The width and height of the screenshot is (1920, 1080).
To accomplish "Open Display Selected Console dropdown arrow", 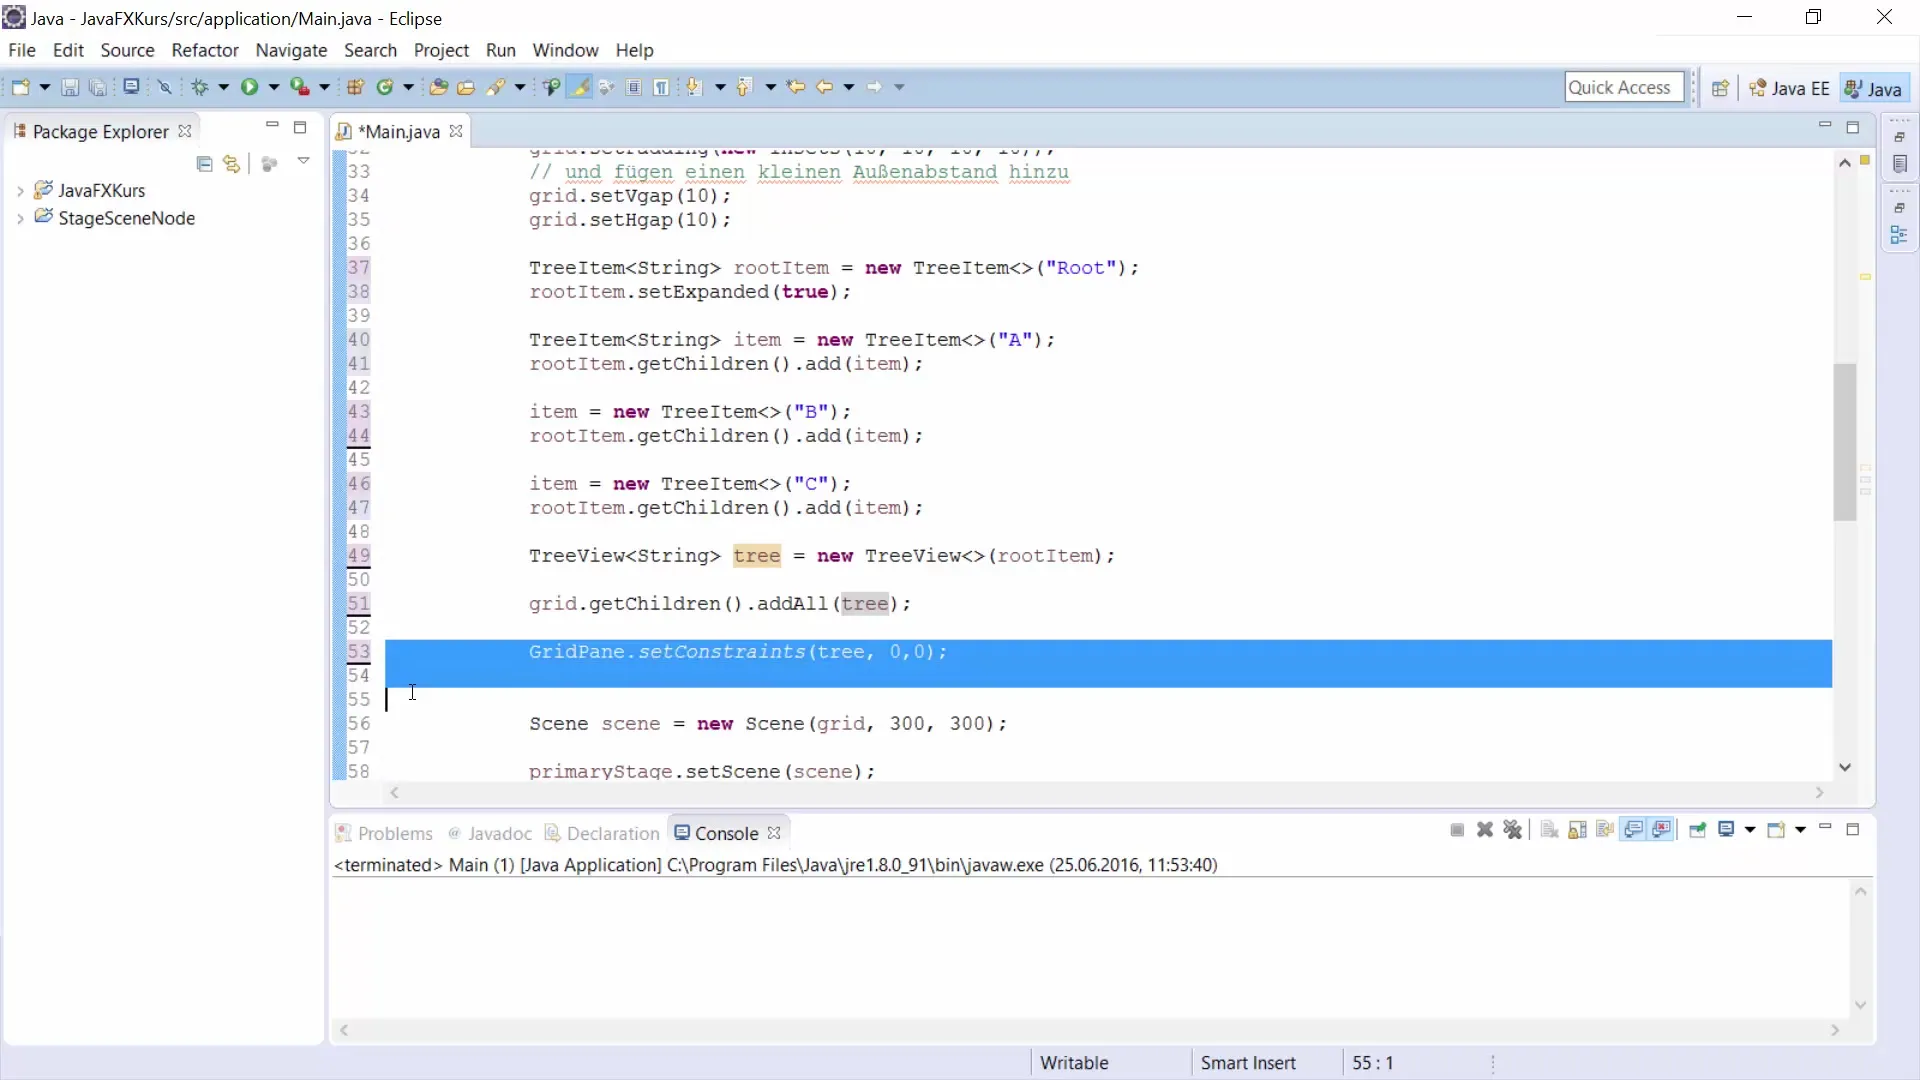I will (x=1750, y=830).
